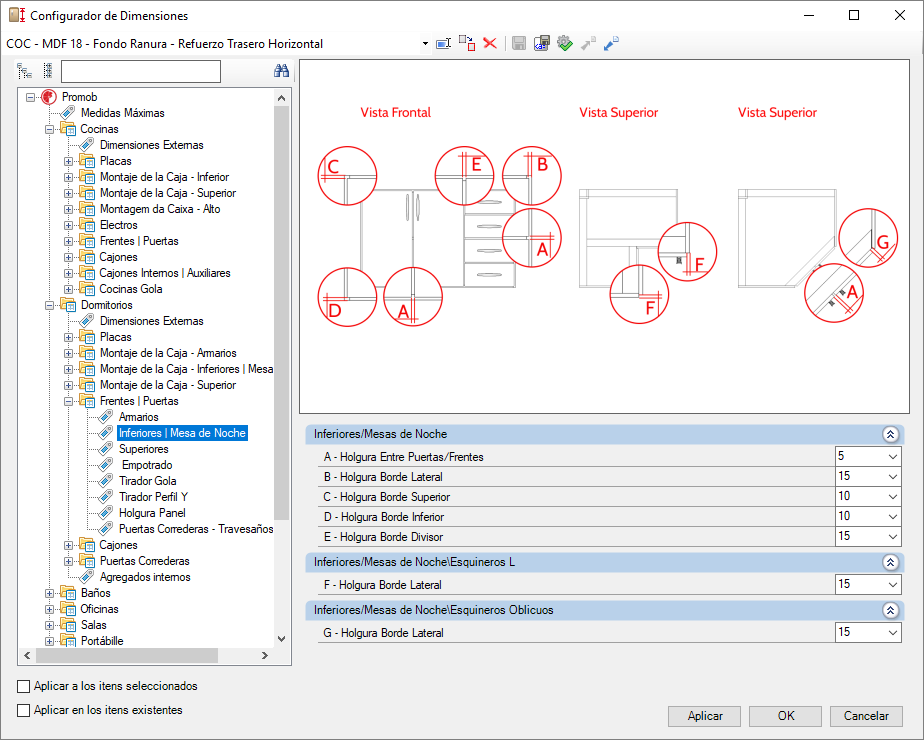Viewport: 924px width, 740px height.
Task: Click the Promob root icon
Action: point(50,97)
